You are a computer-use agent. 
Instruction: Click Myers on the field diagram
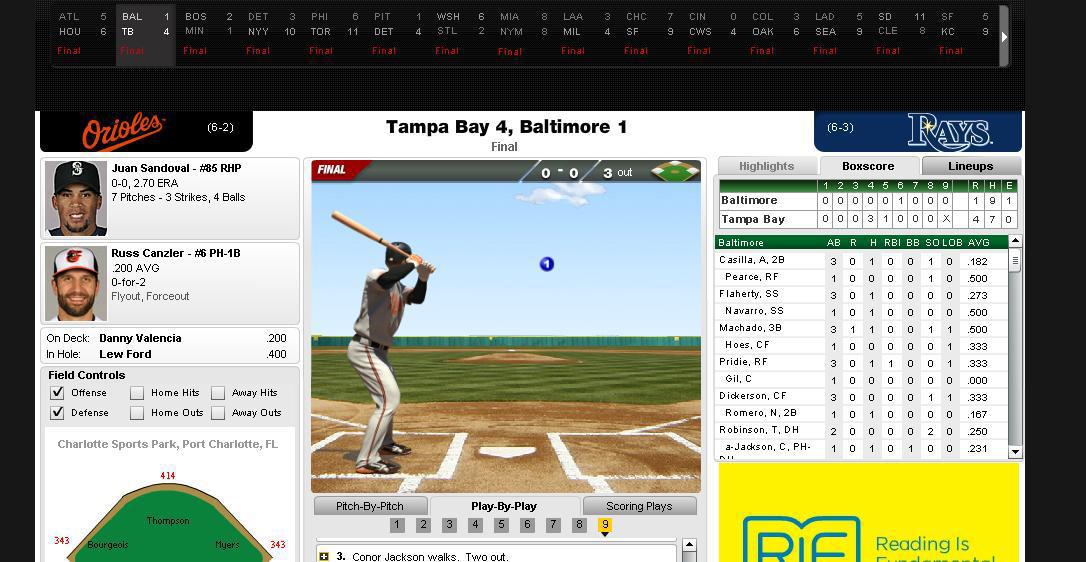227,545
